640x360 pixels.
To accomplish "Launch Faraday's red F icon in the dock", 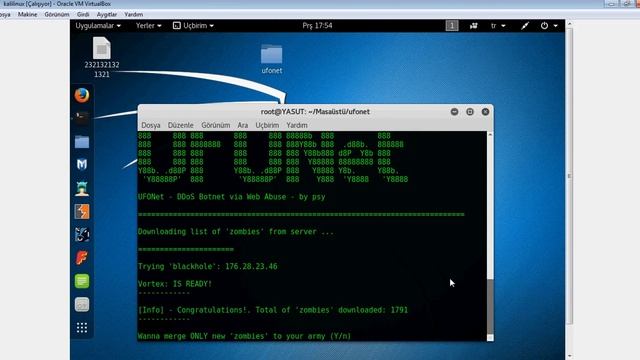I will point(82,258).
